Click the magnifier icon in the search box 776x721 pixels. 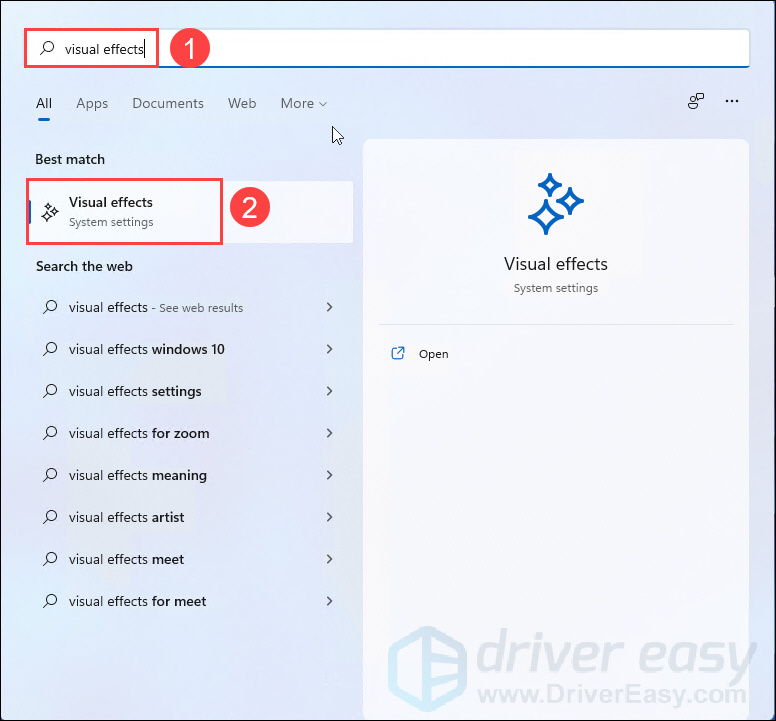click(47, 48)
